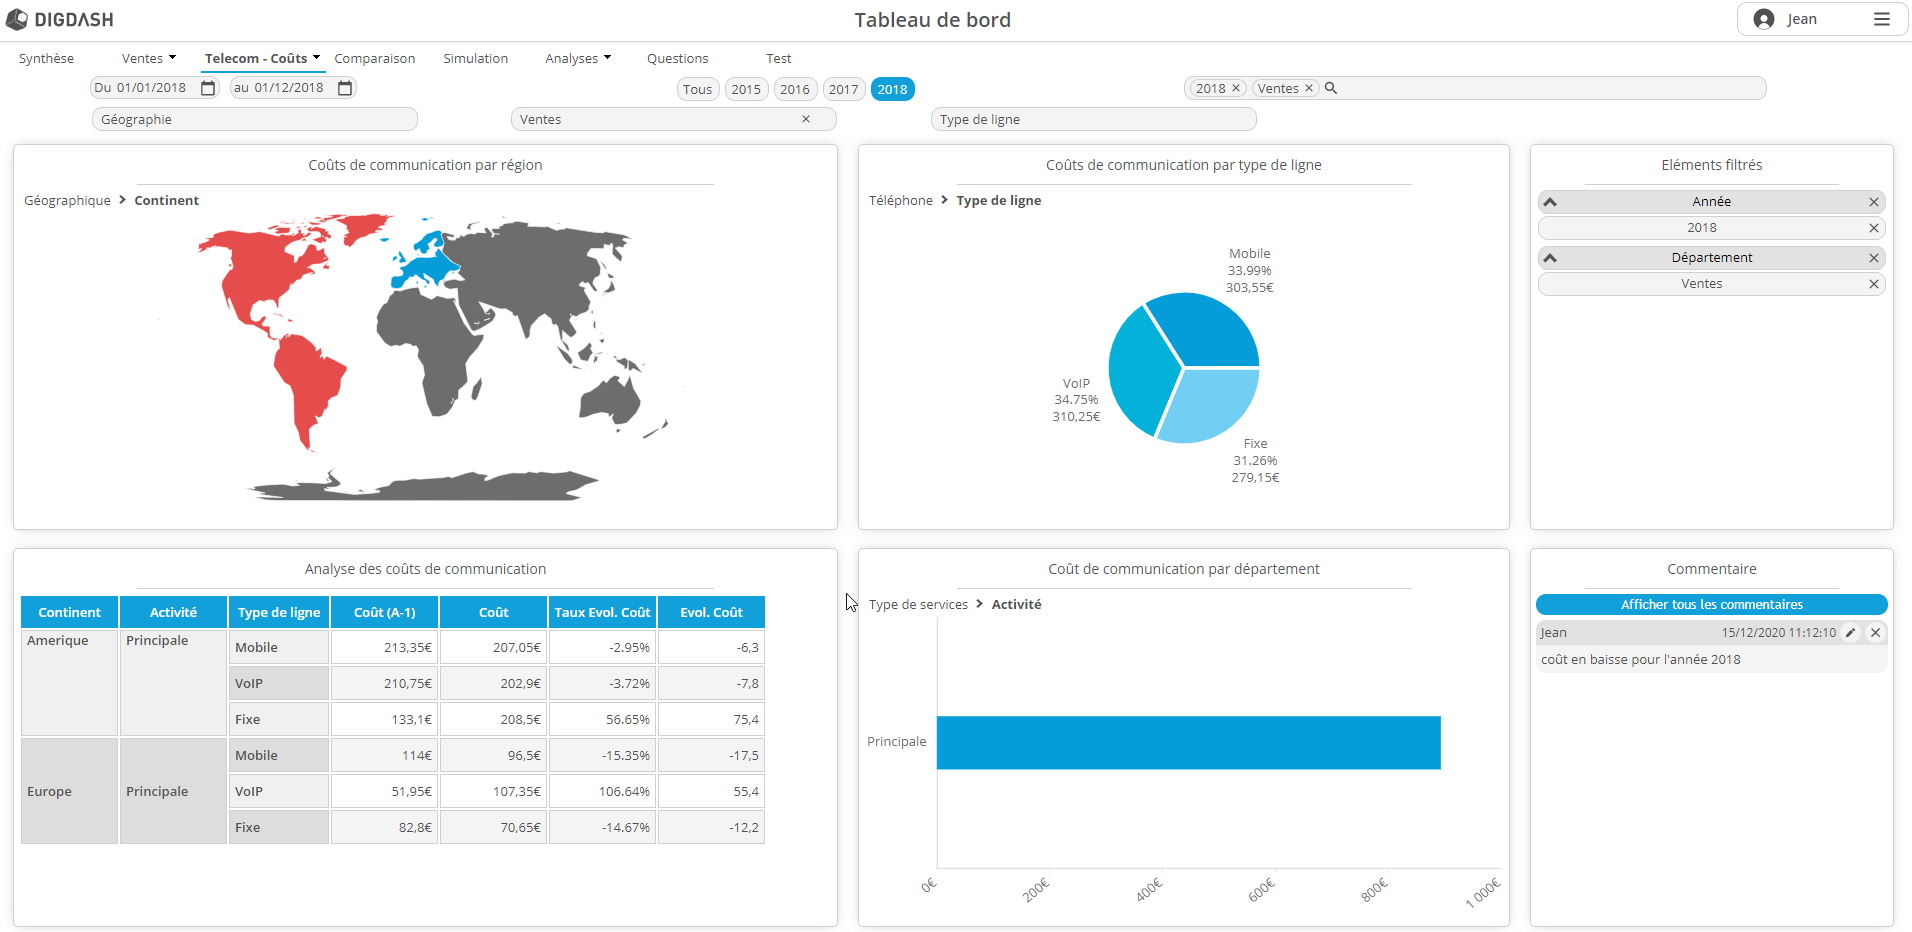Open the Géographie filter dropdown

[x=254, y=119]
